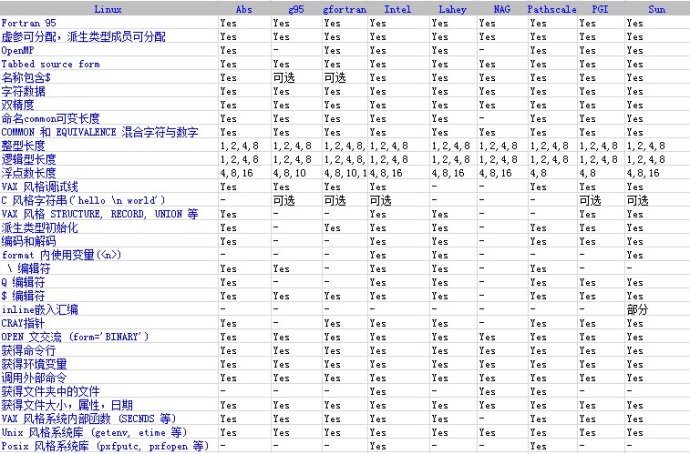690x454 pixels.
Task: Click Yes in gfortran CRAY指针 cell
Action: click(x=332, y=323)
